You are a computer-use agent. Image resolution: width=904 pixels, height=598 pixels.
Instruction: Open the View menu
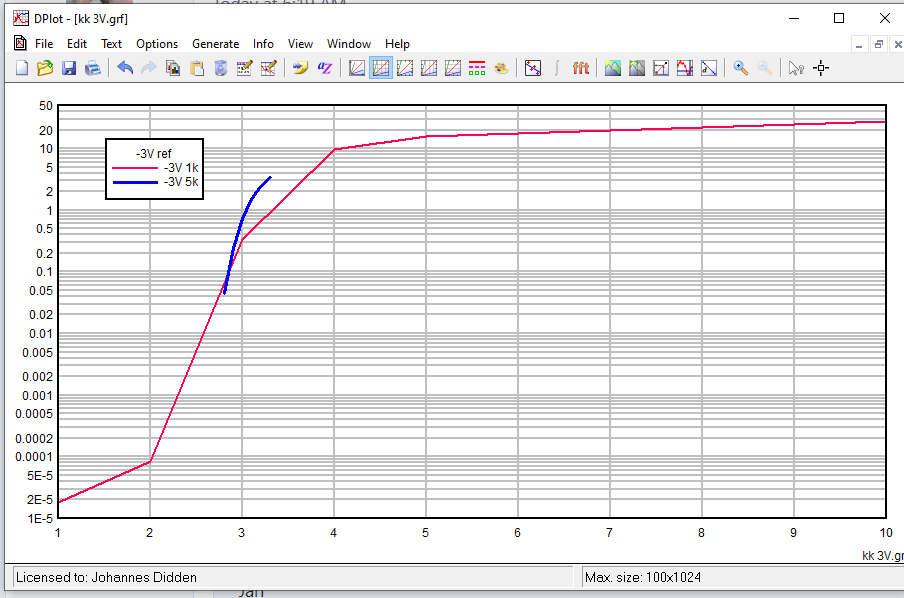[300, 44]
